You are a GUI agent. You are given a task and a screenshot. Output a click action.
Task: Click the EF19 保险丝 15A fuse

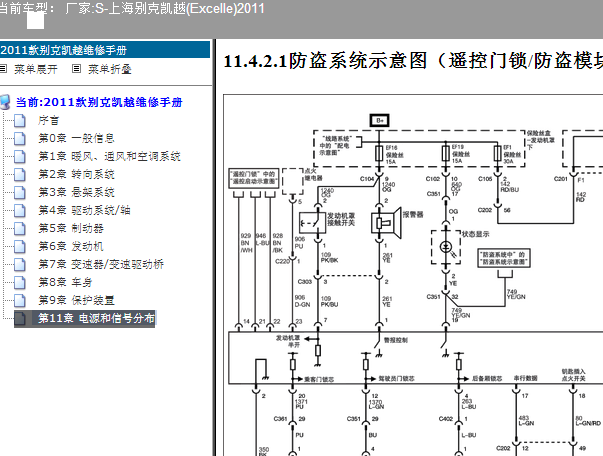pos(446,153)
